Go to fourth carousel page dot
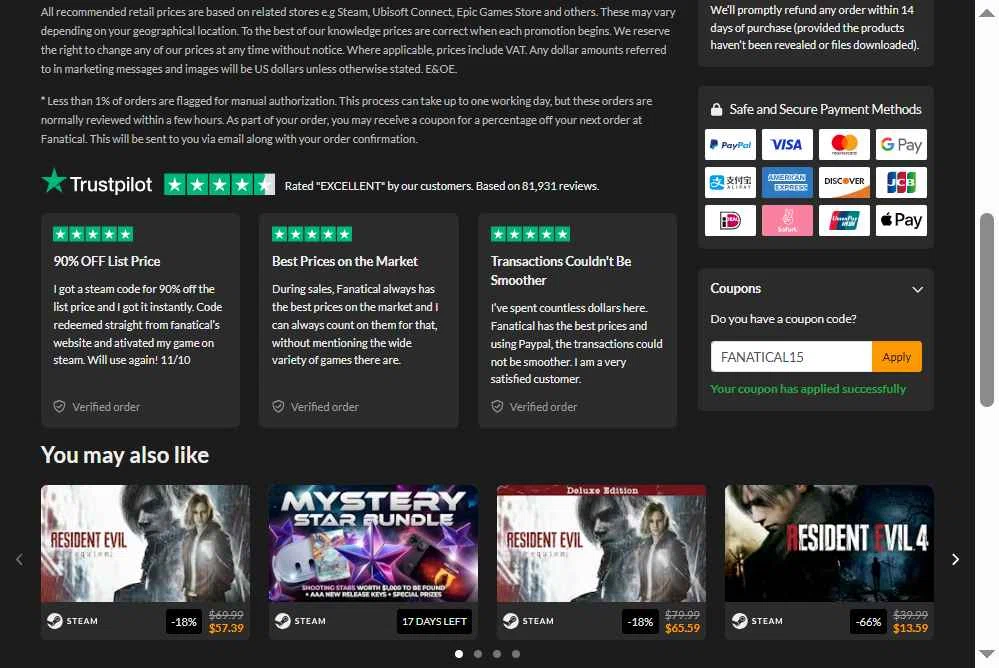Image resolution: width=999 pixels, height=668 pixels. (x=516, y=654)
